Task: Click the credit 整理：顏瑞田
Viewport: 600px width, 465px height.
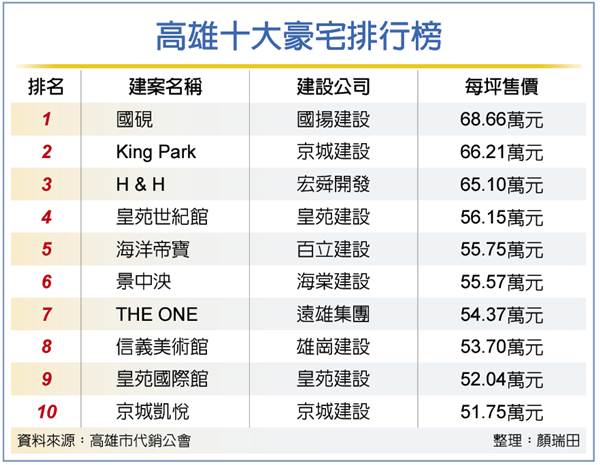Action: click(536, 441)
